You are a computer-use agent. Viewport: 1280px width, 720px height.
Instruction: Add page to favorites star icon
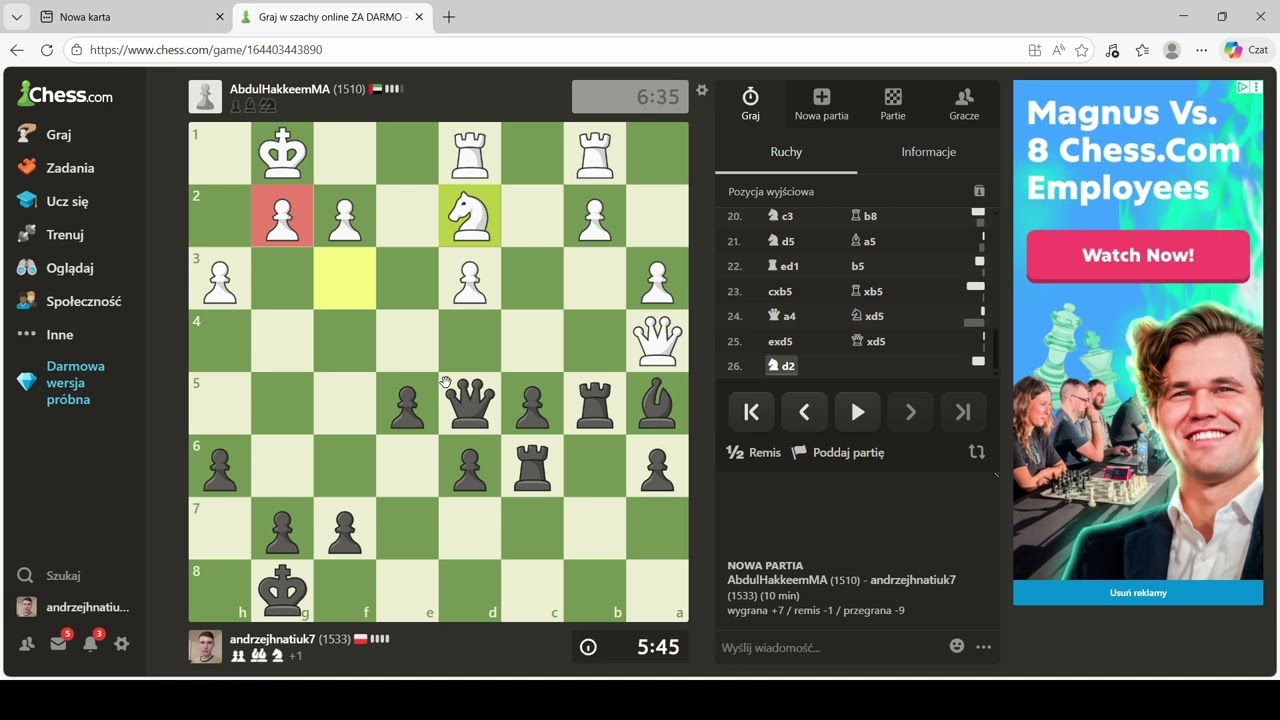[1081, 50]
